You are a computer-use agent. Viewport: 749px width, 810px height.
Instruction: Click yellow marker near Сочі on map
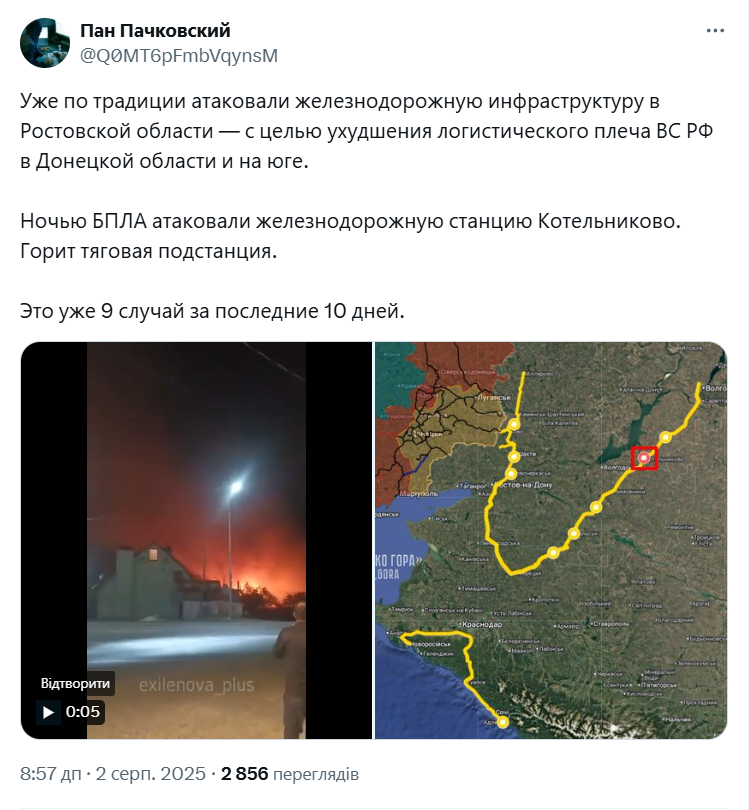tap(503, 722)
